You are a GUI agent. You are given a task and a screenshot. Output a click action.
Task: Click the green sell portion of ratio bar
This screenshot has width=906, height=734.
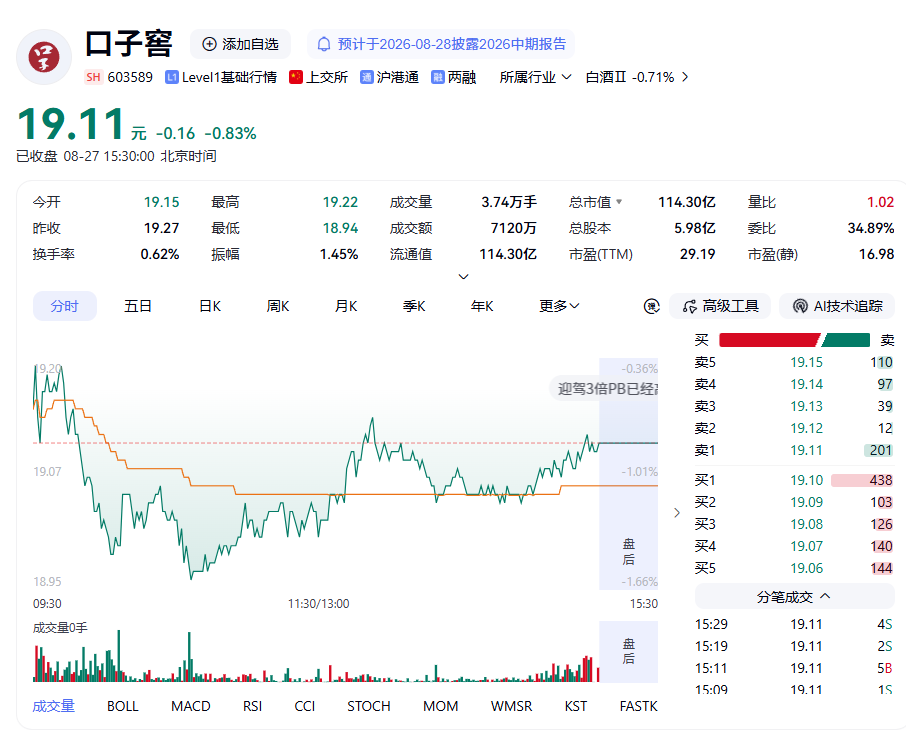(846, 340)
